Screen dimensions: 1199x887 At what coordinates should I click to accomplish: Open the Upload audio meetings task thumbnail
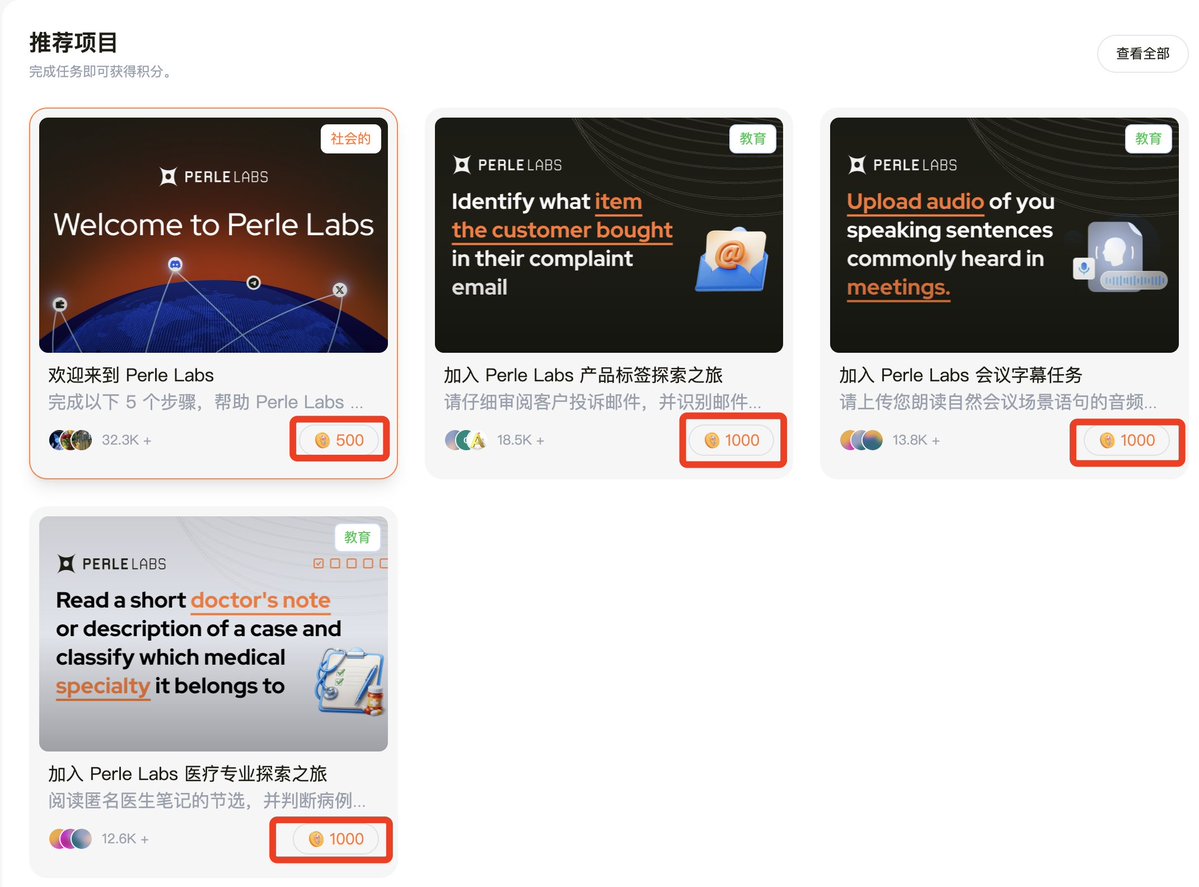1004,235
